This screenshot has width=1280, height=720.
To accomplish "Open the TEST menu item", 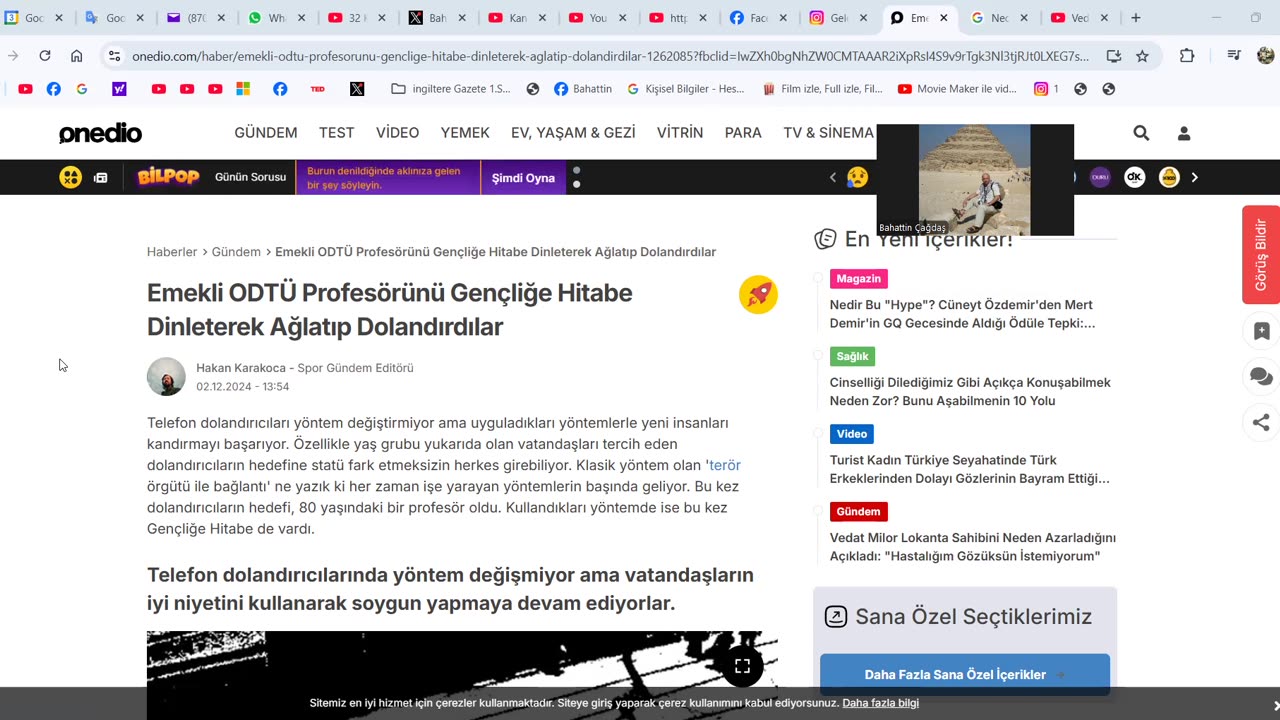I will click(337, 133).
